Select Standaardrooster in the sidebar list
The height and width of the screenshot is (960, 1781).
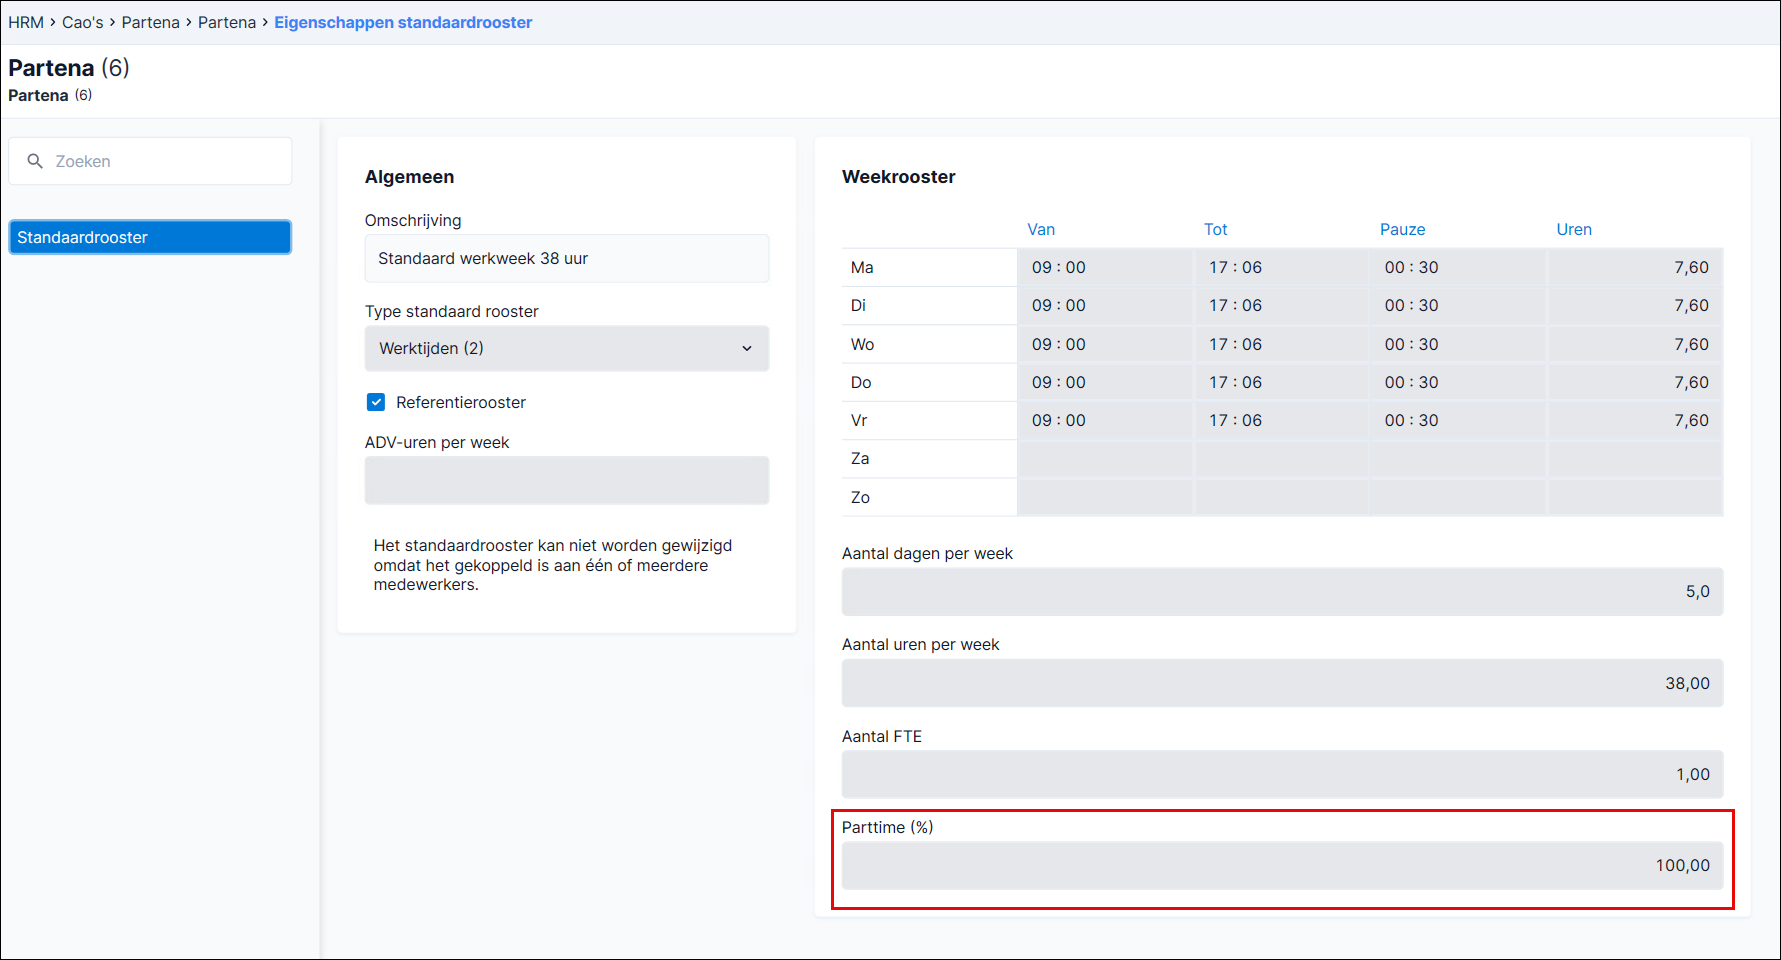point(150,237)
